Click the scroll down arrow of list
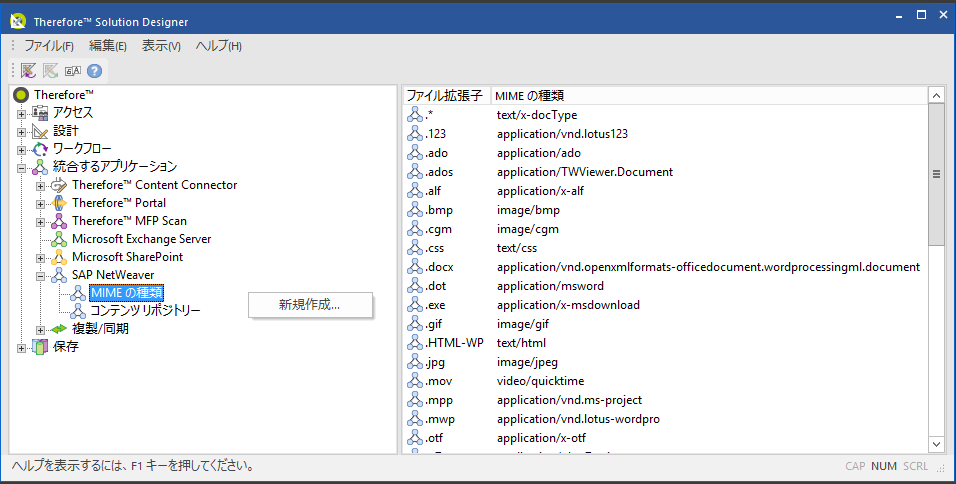Image resolution: width=956 pixels, height=484 pixels. [x=936, y=444]
